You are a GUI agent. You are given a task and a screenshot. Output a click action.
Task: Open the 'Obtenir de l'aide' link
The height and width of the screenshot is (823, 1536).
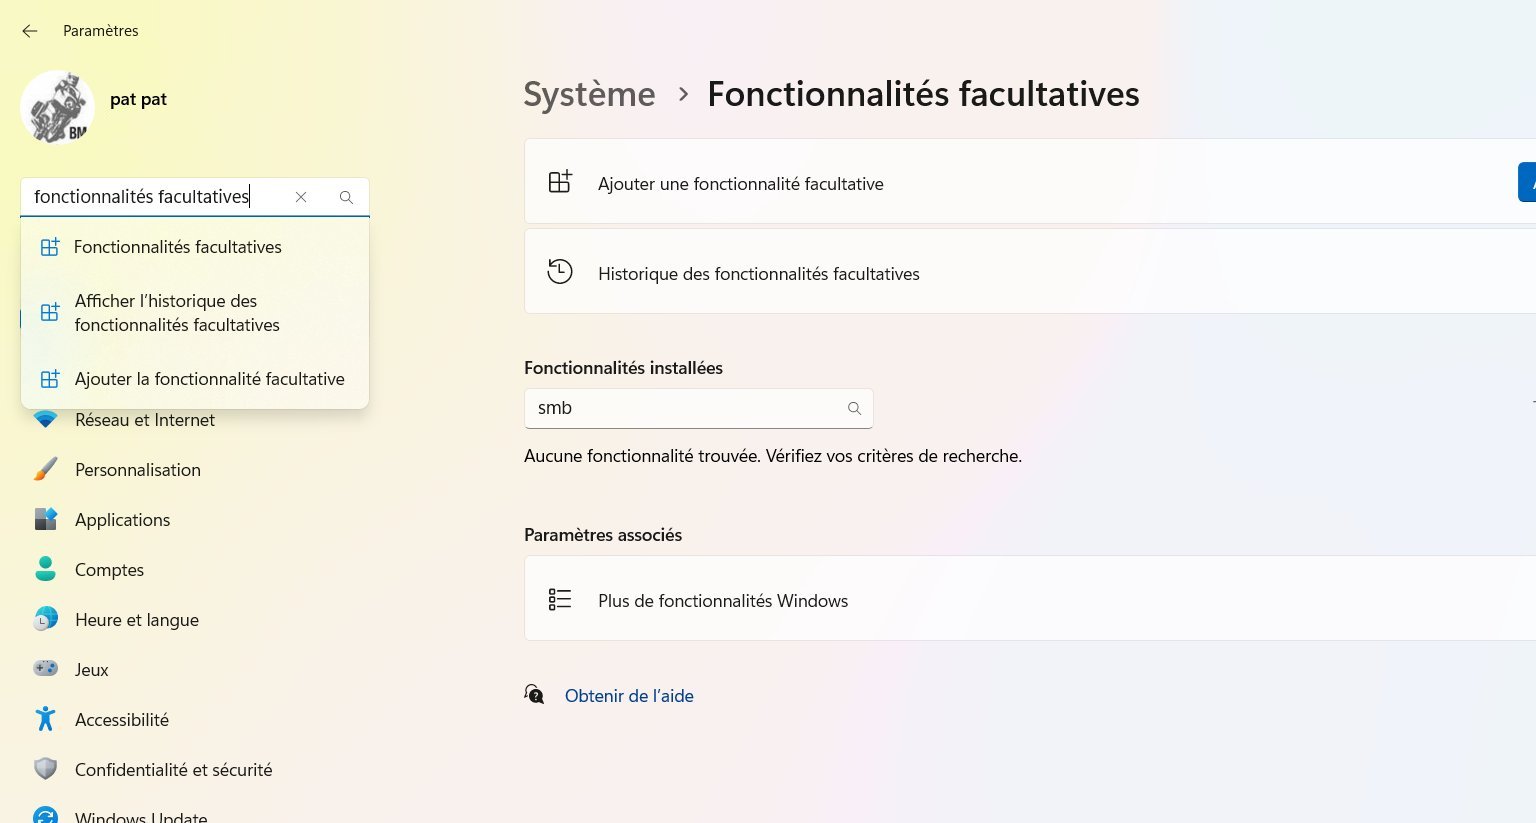pyautogui.click(x=629, y=696)
